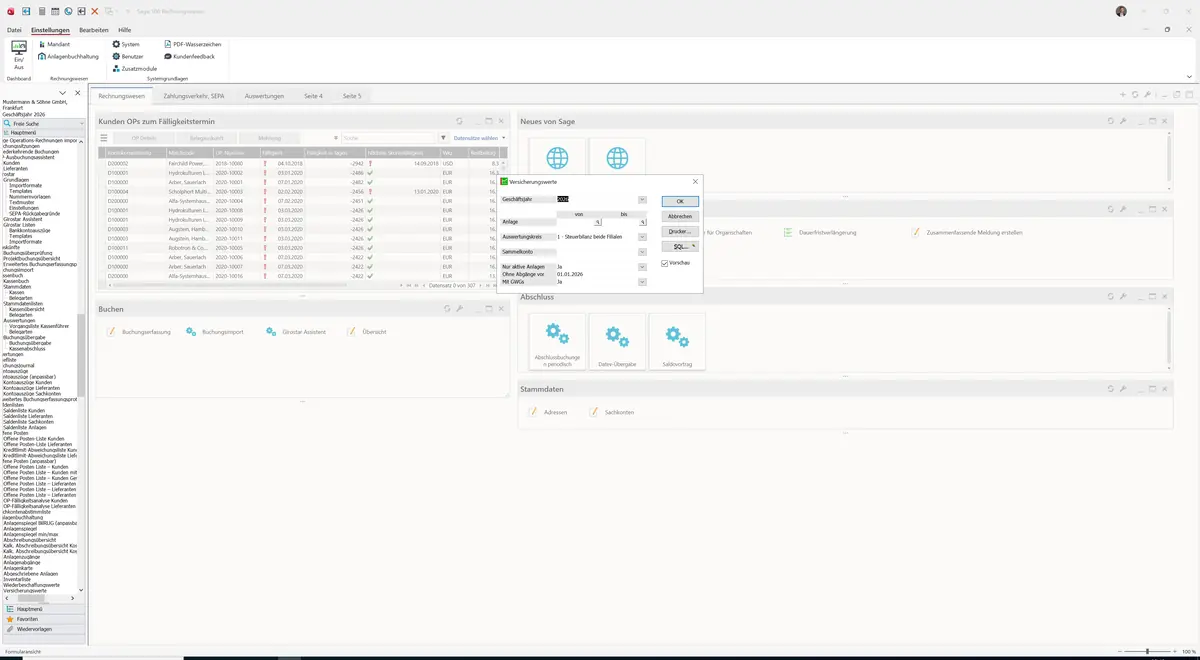
Task: Click the Anlage von lookup button
Action: (597, 222)
